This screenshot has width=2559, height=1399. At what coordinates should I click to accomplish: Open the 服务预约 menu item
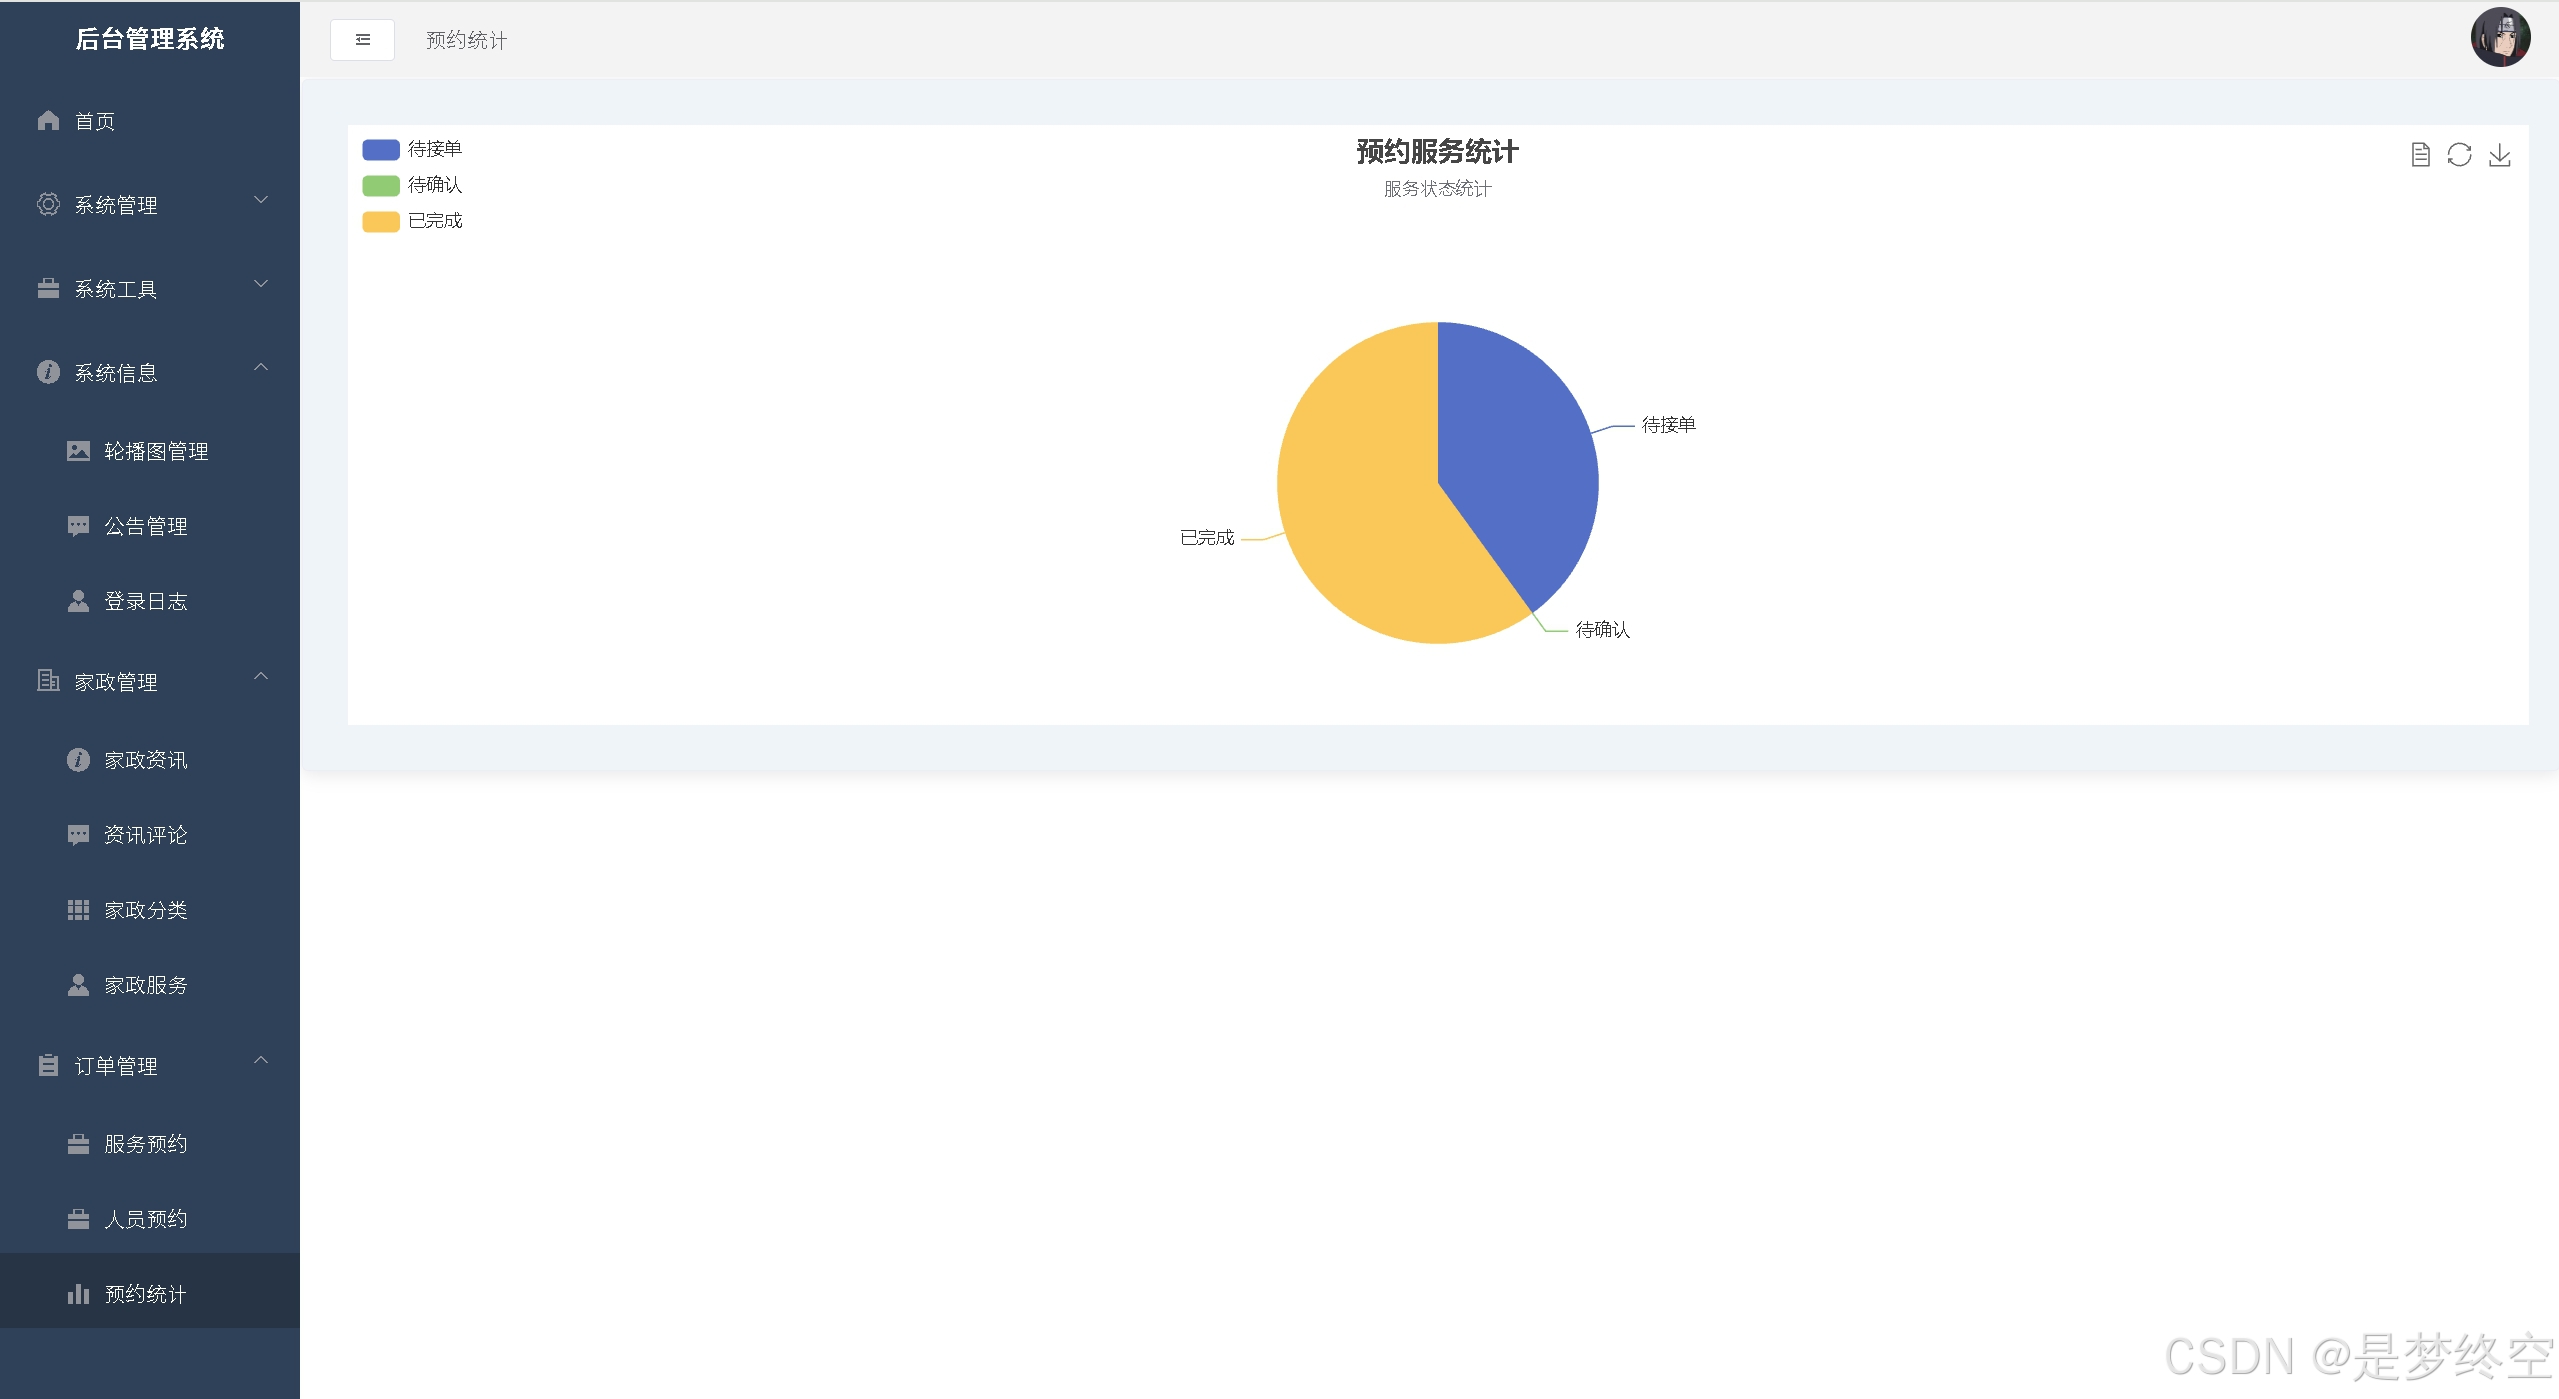pos(146,1144)
